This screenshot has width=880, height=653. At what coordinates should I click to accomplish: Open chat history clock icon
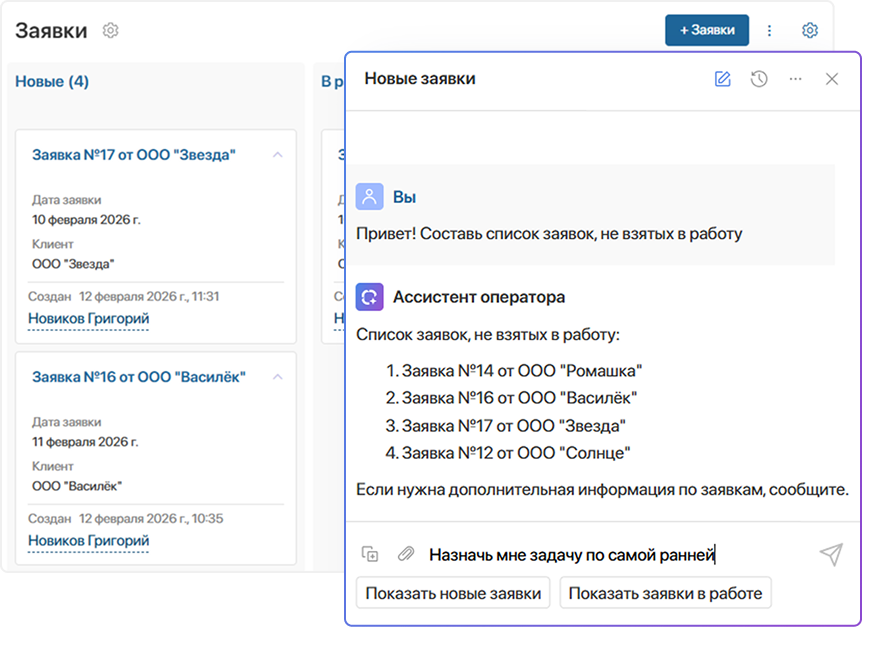tap(759, 79)
